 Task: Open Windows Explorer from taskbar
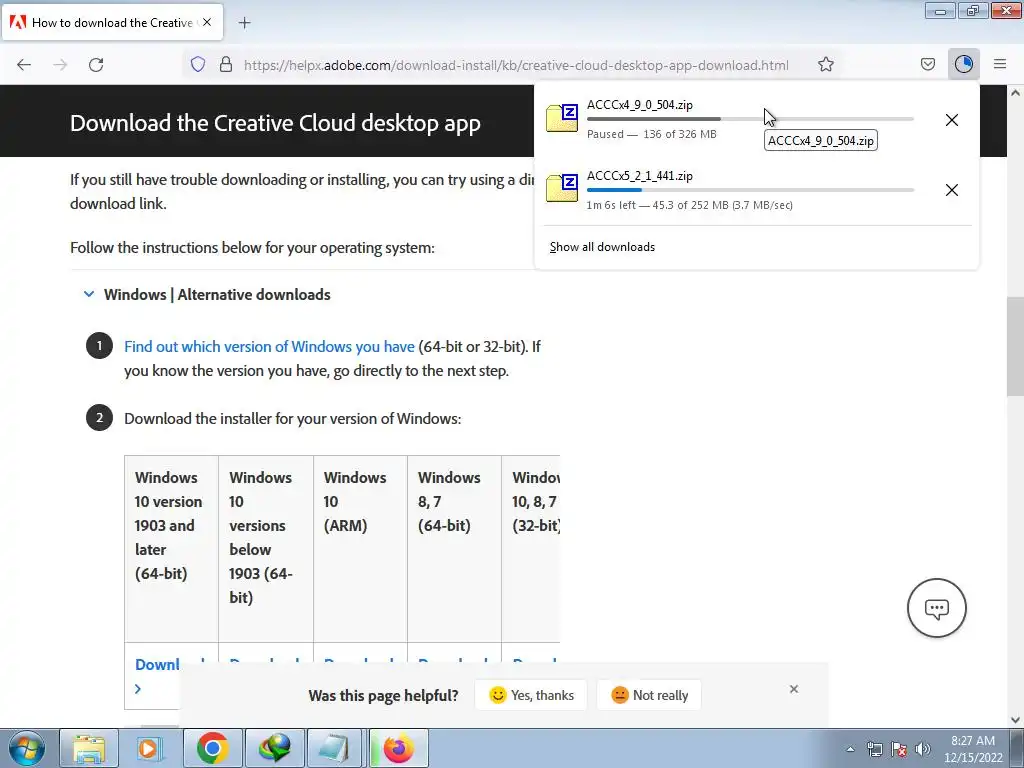pos(89,748)
